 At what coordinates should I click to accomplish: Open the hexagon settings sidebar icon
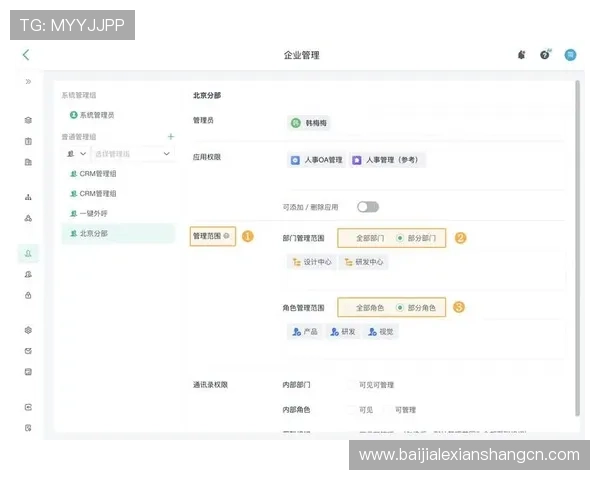pos(28,330)
